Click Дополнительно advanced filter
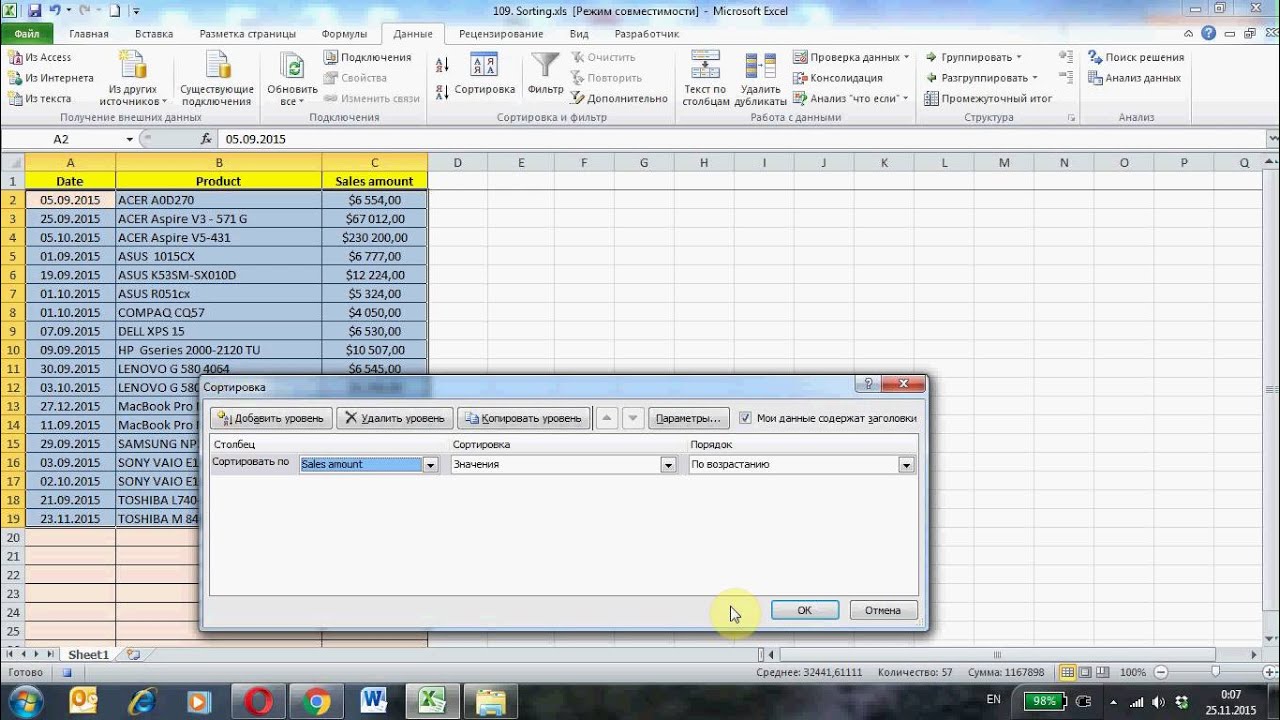Viewport: 1280px width, 720px height. click(x=619, y=98)
